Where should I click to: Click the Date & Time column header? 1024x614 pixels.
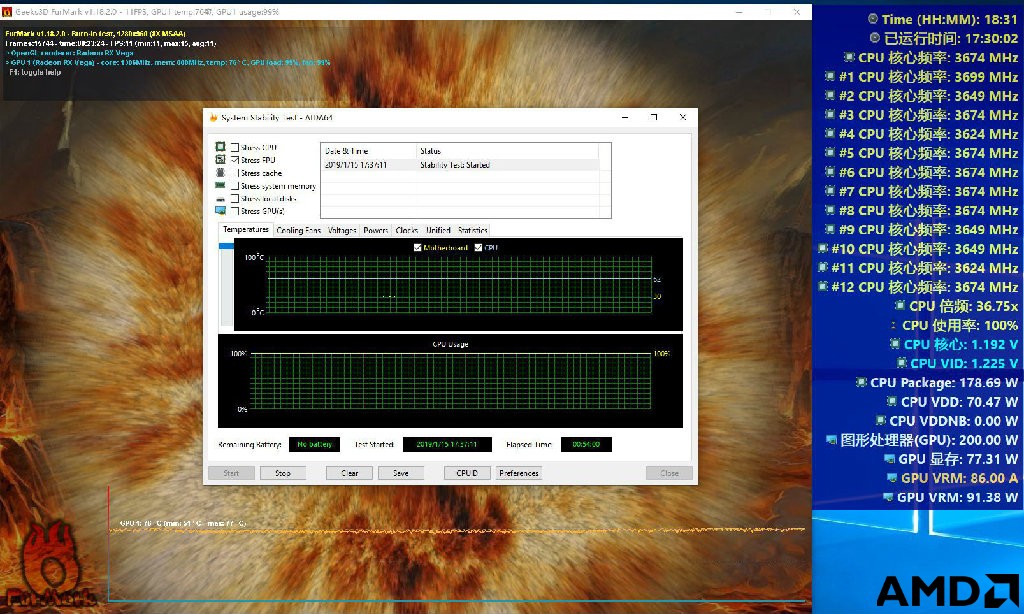[x=368, y=151]
